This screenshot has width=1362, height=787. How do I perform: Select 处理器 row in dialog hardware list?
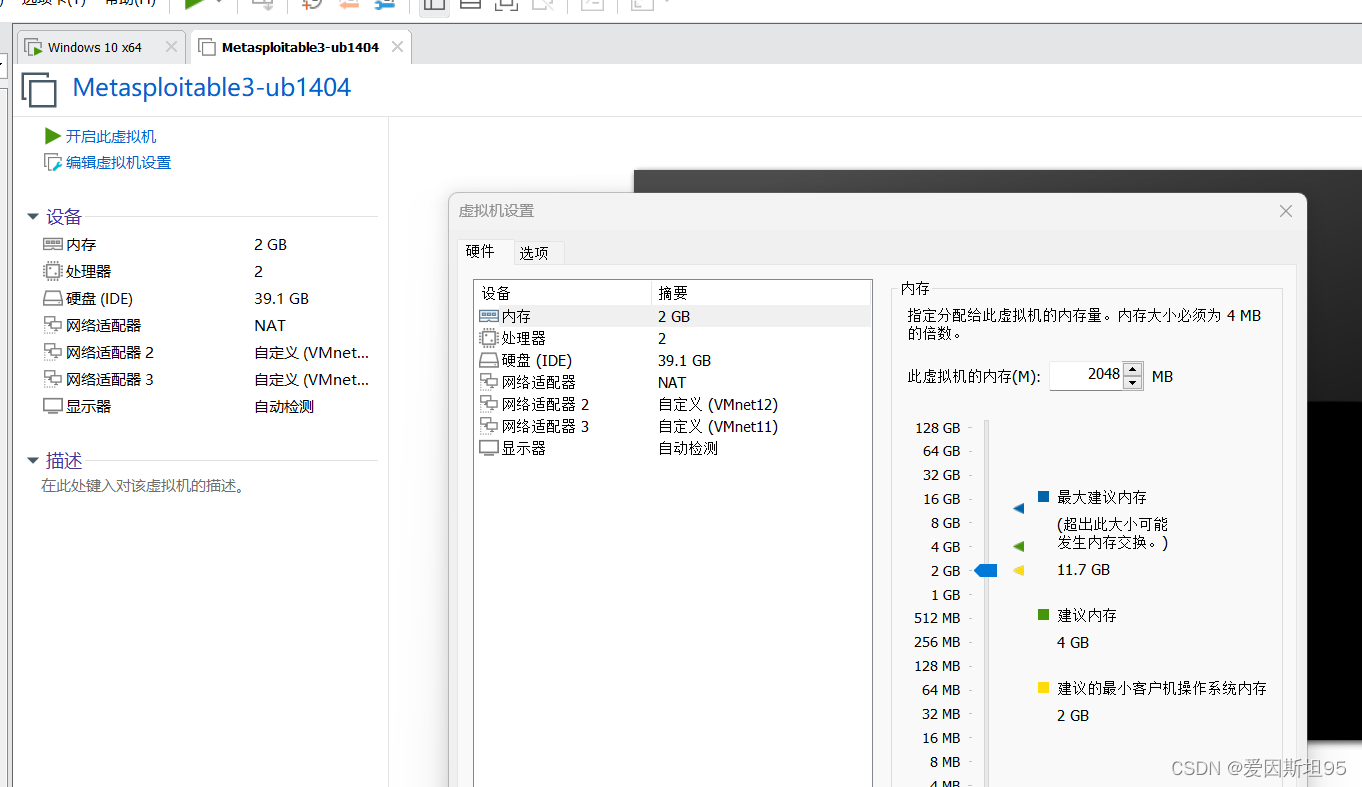click(x=673, y=338)
